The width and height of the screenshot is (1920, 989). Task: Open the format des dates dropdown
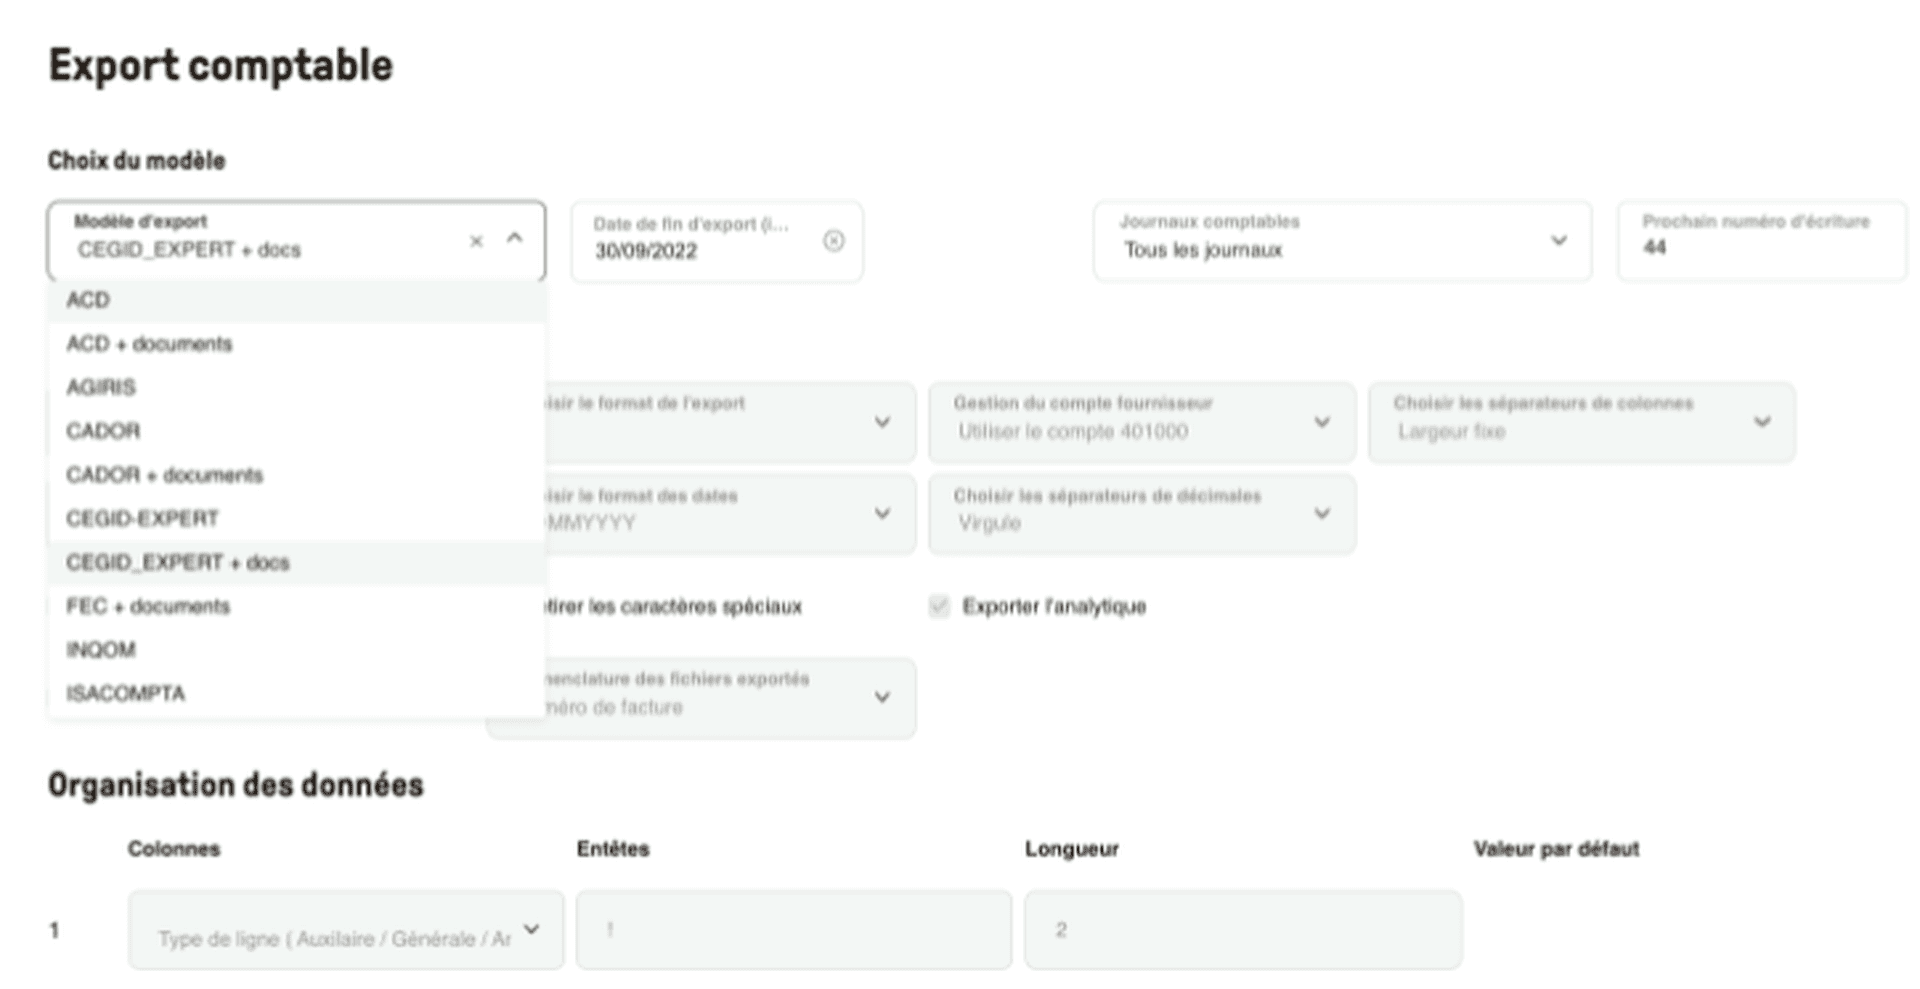[x=883, y=514]
